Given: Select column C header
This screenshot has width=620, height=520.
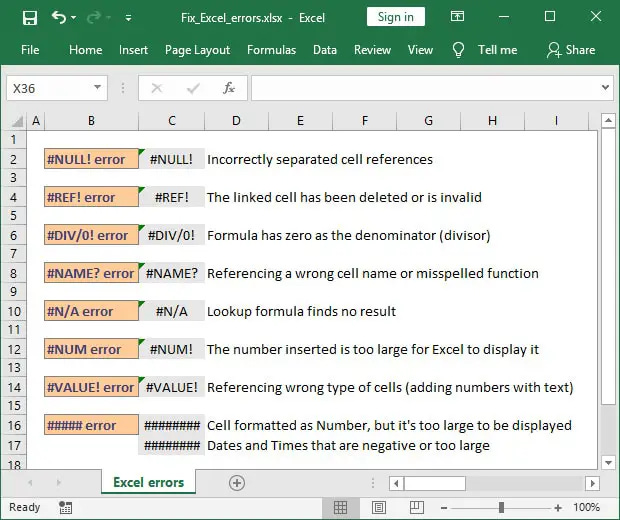Looking at the screenshot, I should (x=172, y=121).
